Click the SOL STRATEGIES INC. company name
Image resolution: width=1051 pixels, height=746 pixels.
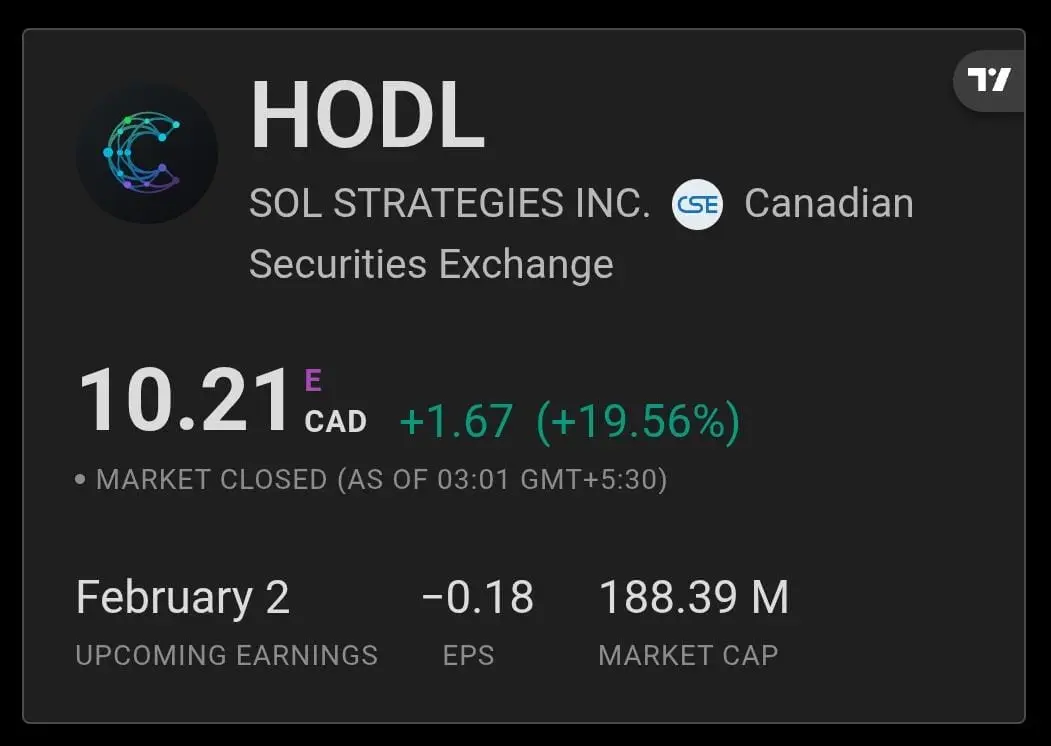coord(450,203)
